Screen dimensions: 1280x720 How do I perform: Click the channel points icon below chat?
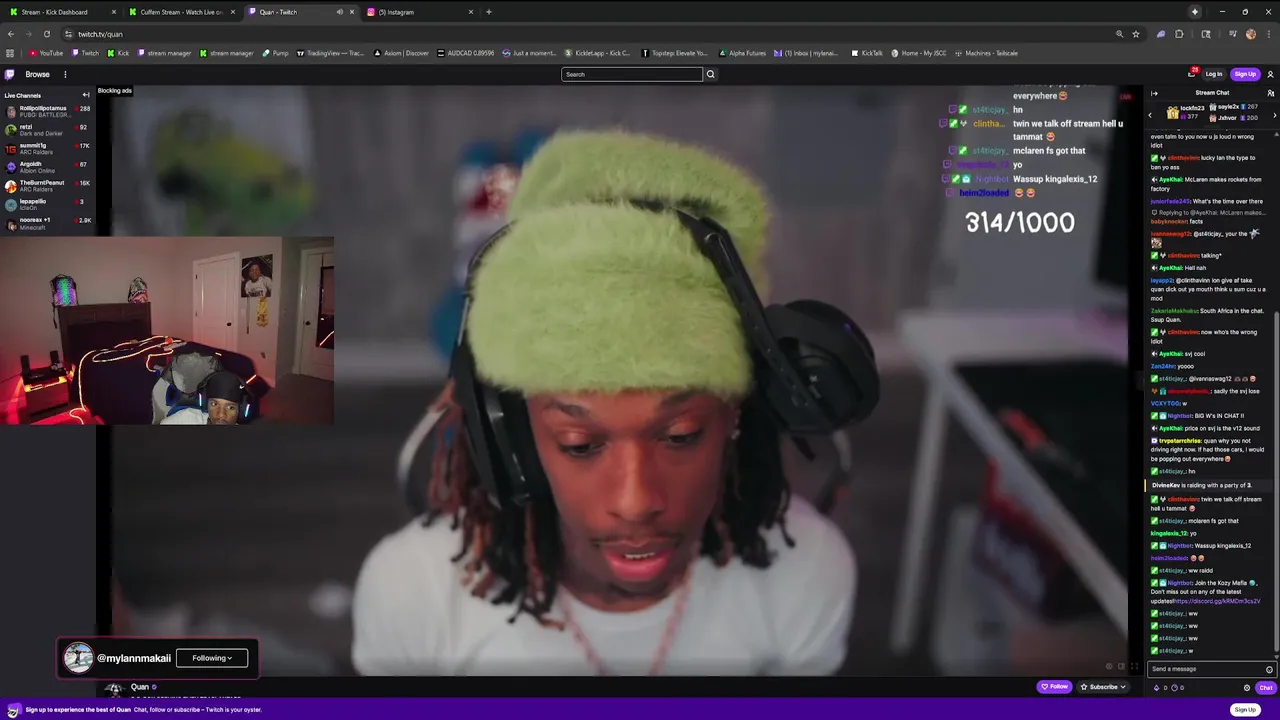tap(1174, 688)
